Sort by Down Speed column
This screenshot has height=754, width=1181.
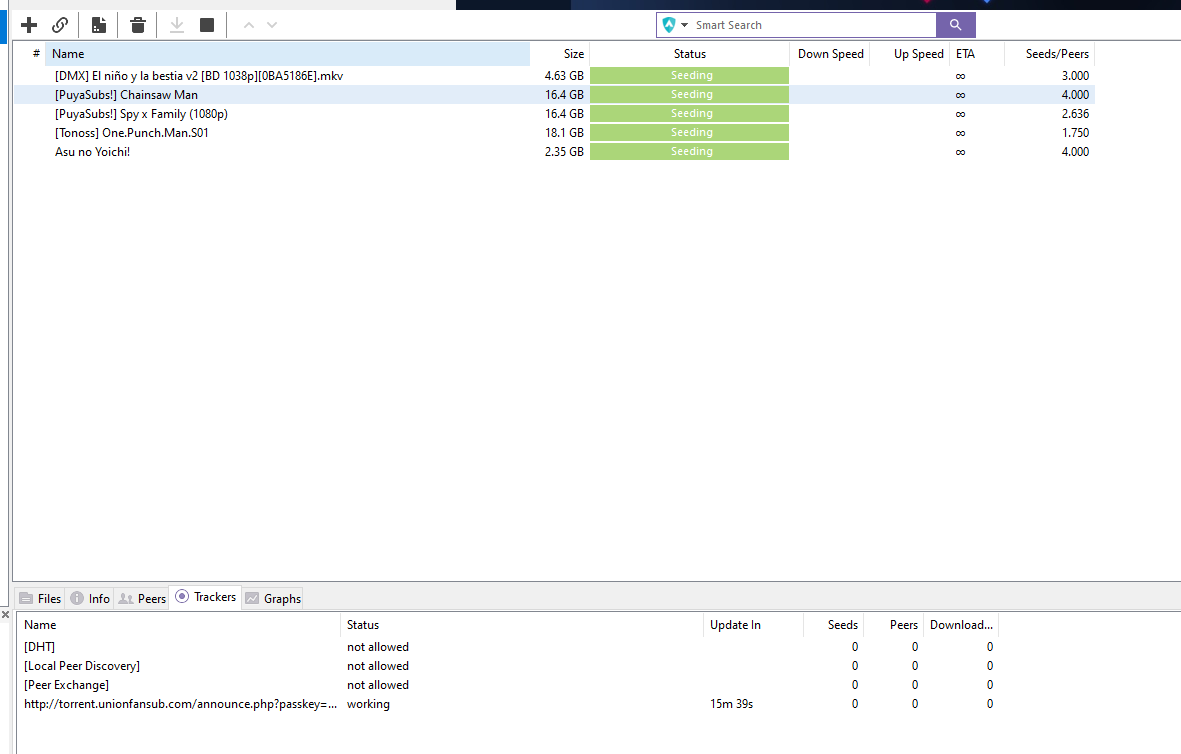[830, 54]
